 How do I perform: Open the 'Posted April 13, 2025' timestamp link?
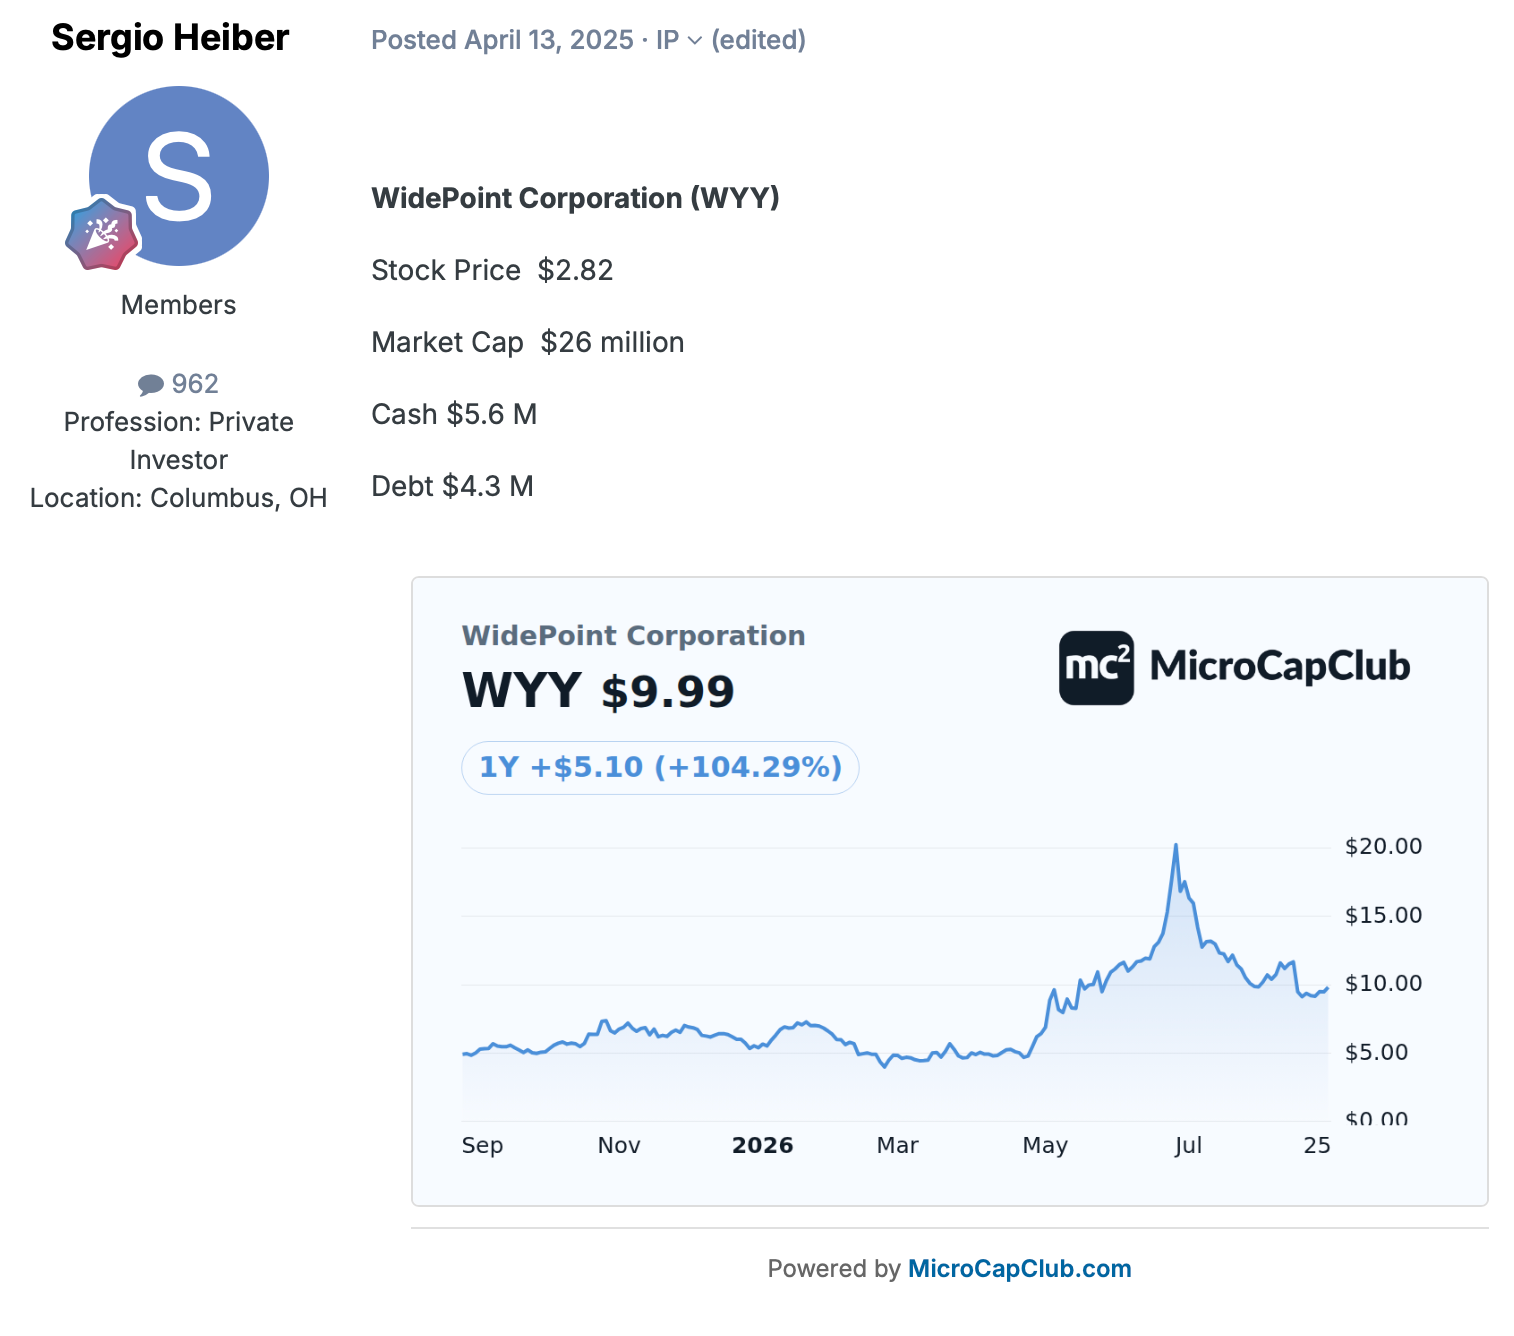coord(502,40)
